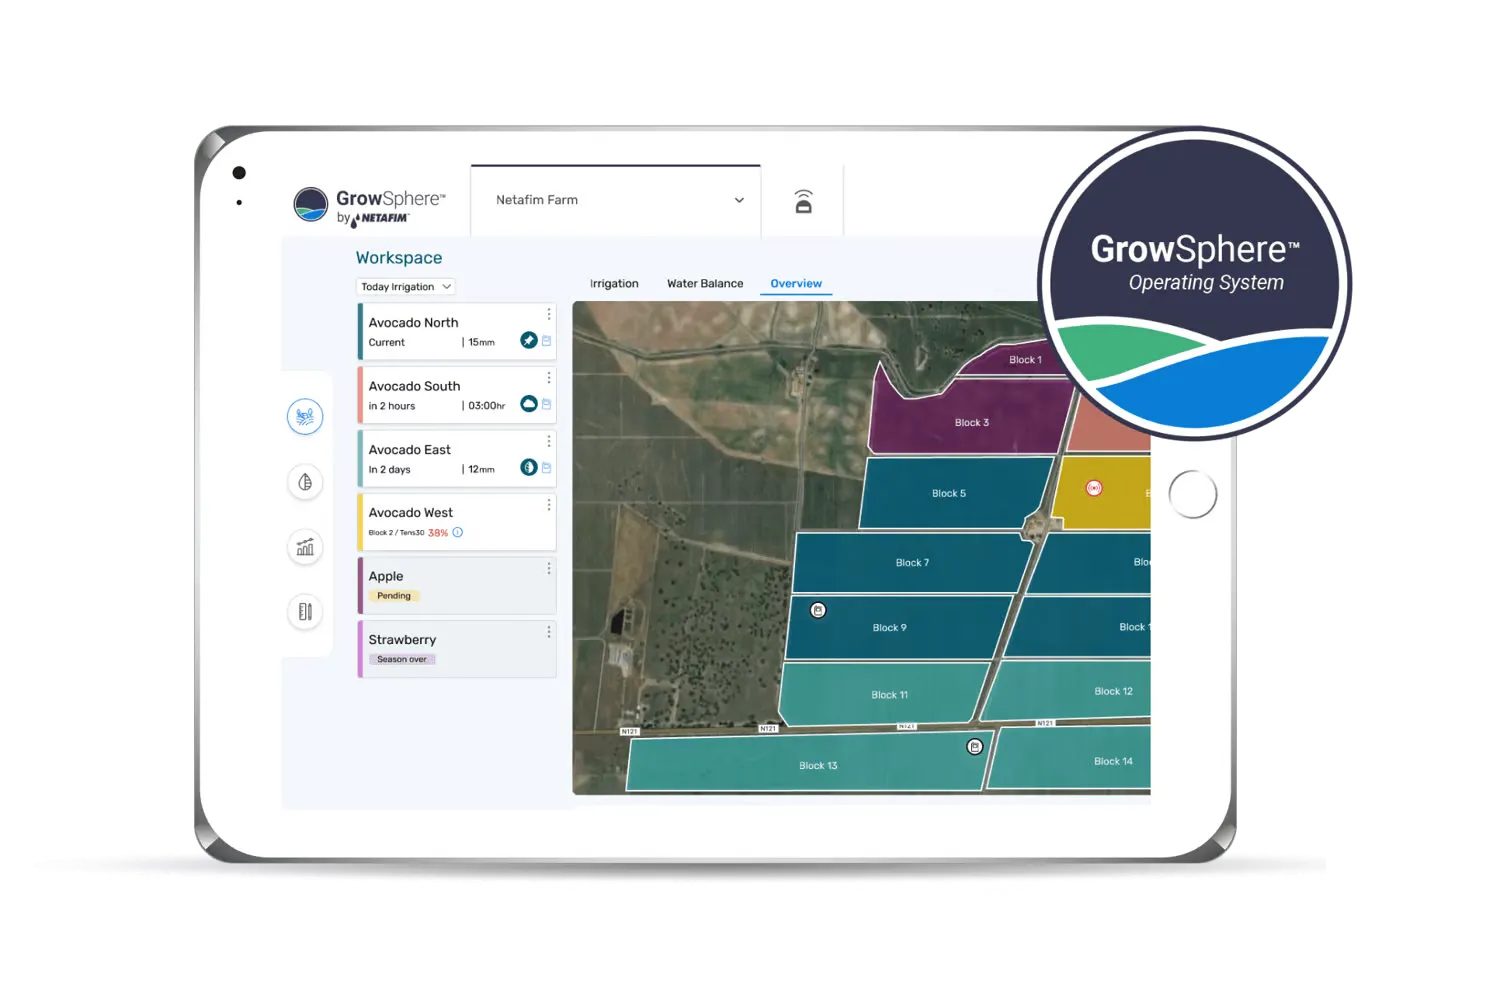Viewport: 1500px width, 984px height.
Task: Click the cloud icon on Avocado South
Action: click(x=529, y=404)
